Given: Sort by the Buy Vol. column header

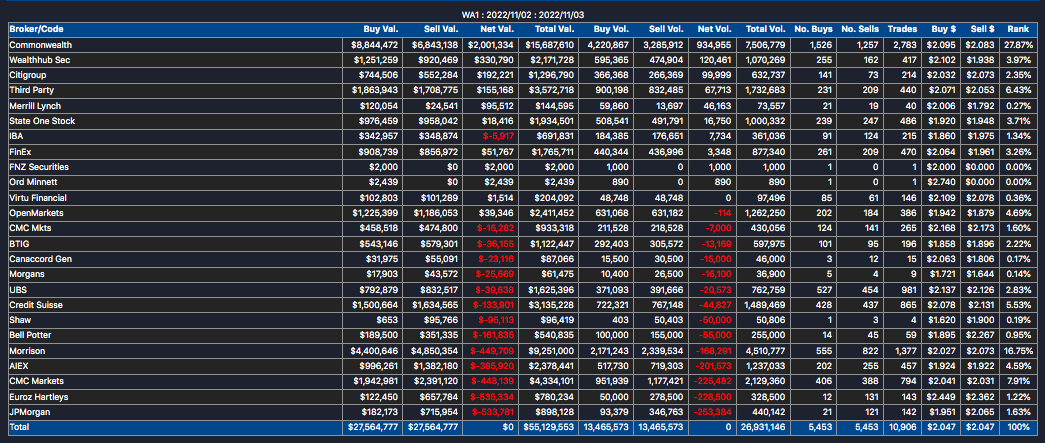Looking at the screenshot, I should pos(610,29).
